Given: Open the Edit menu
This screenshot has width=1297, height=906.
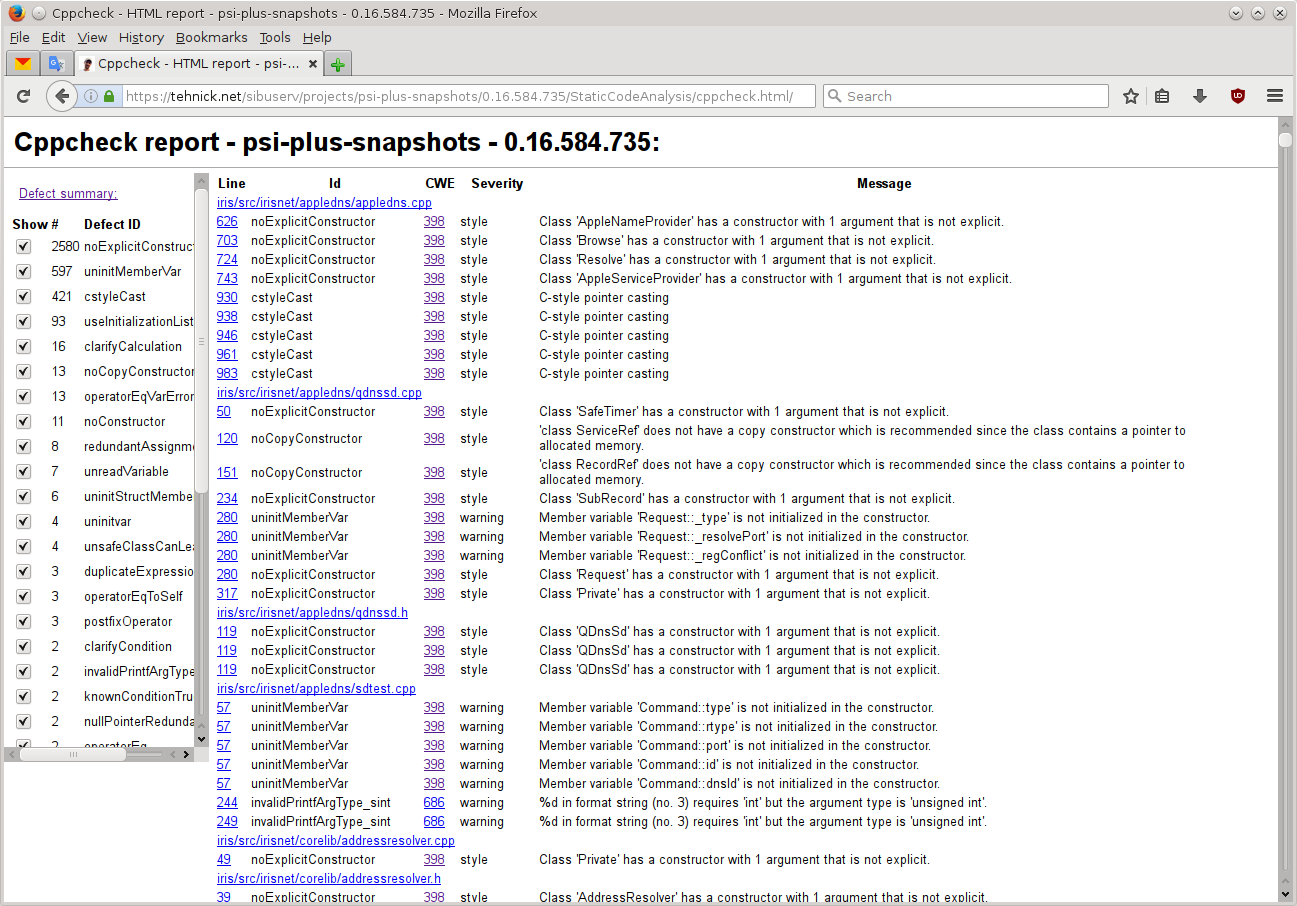Looking at the screenshot, I should [53, 37].
